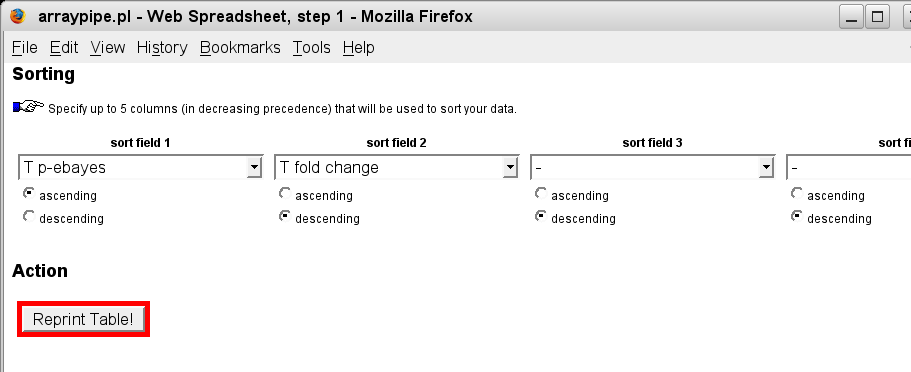Click the Firefox logo icon in title bar

[18, 16]
